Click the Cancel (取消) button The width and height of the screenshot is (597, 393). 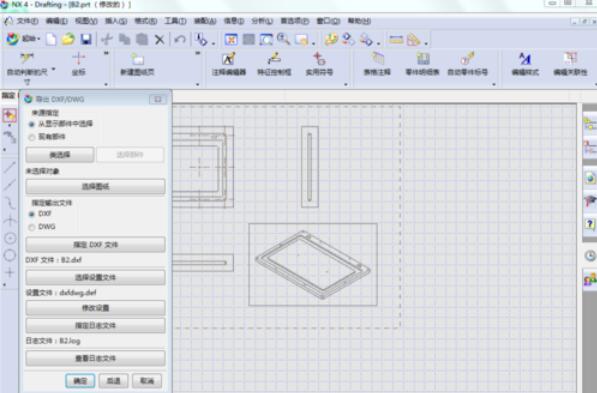click(147, 380)
